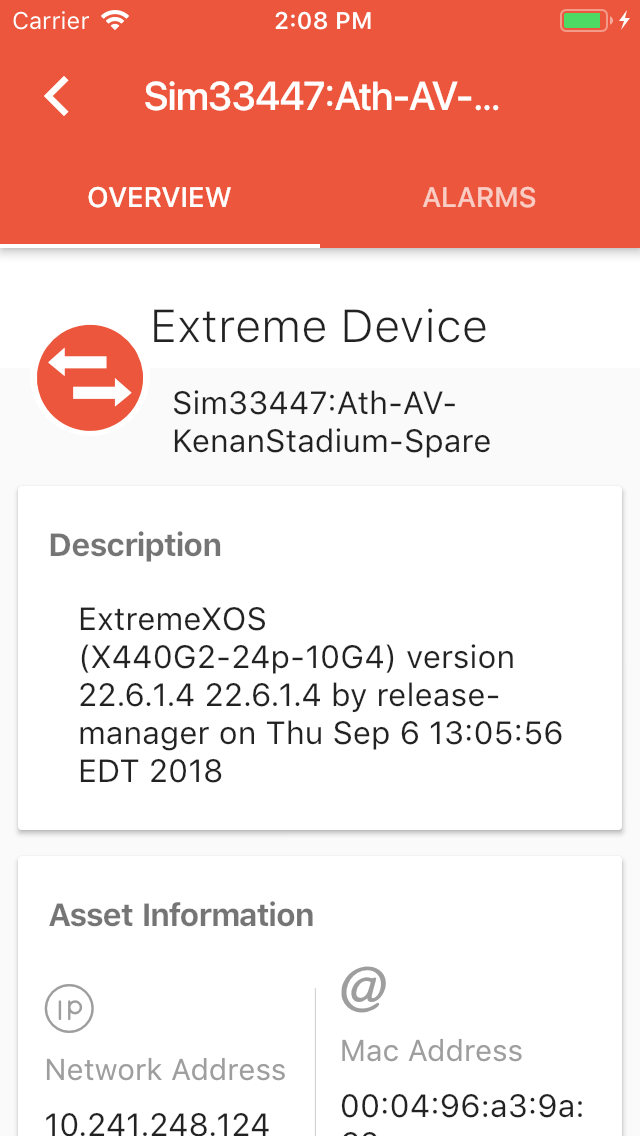
Task: Tap the Mac Address label
Action: [431, 1050]
